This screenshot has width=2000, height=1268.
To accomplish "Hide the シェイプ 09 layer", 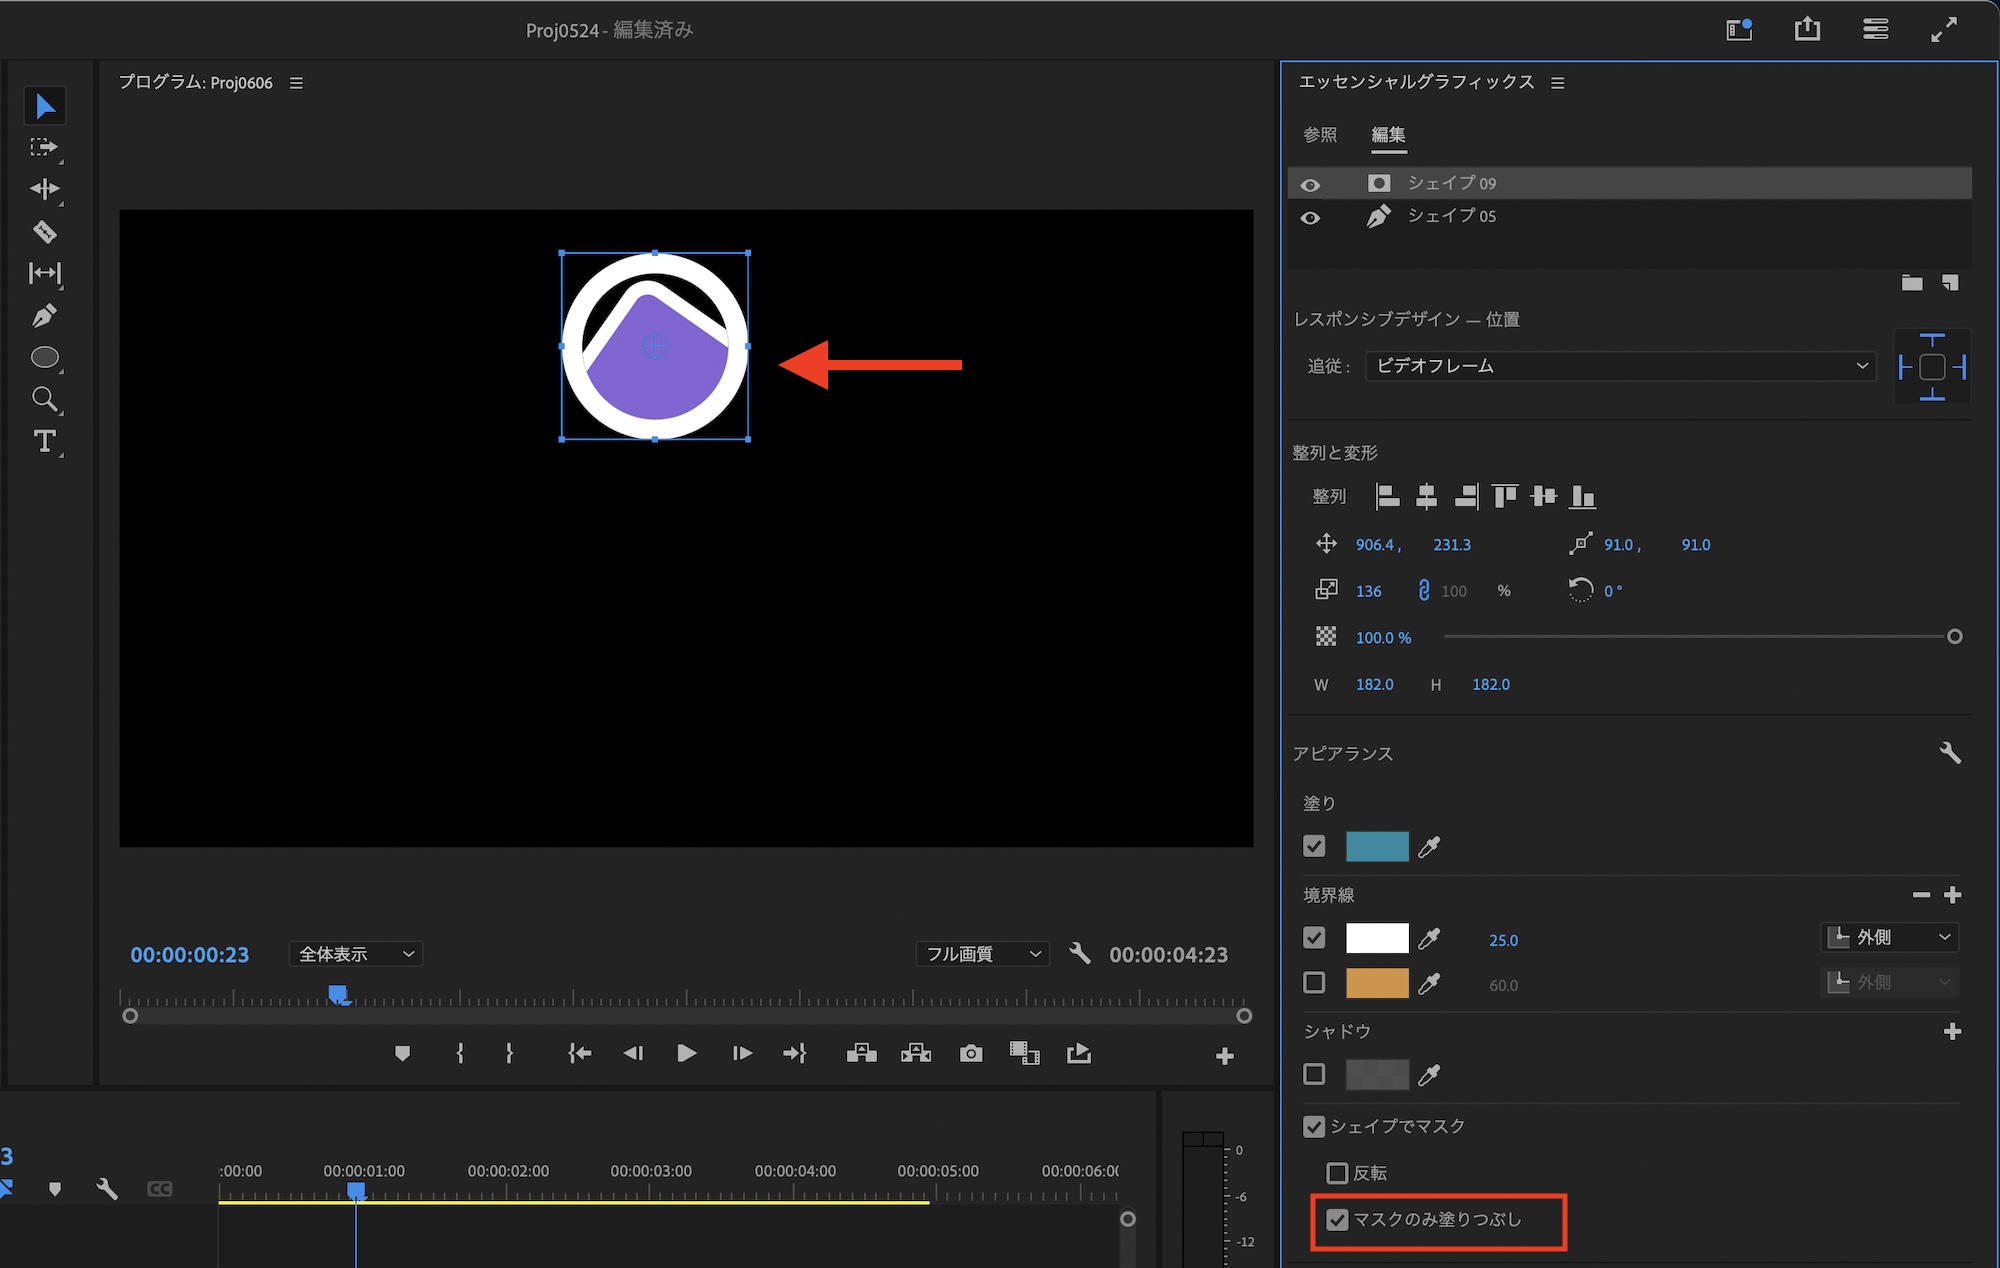I will (1310, 185).
